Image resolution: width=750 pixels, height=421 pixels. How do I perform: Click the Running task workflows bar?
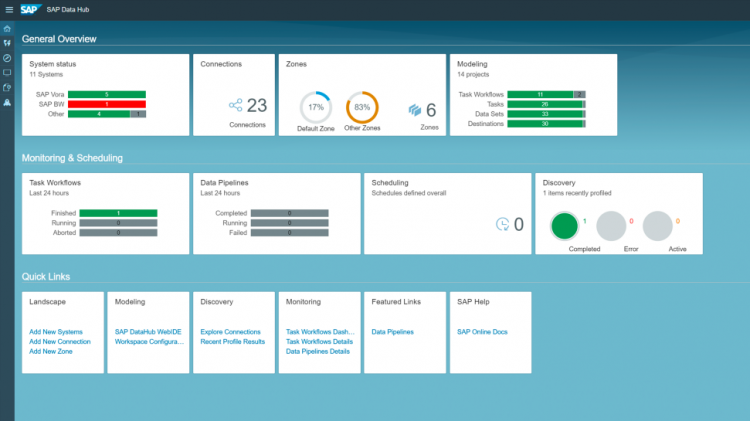pyautogui.click(x=118, y=223)
